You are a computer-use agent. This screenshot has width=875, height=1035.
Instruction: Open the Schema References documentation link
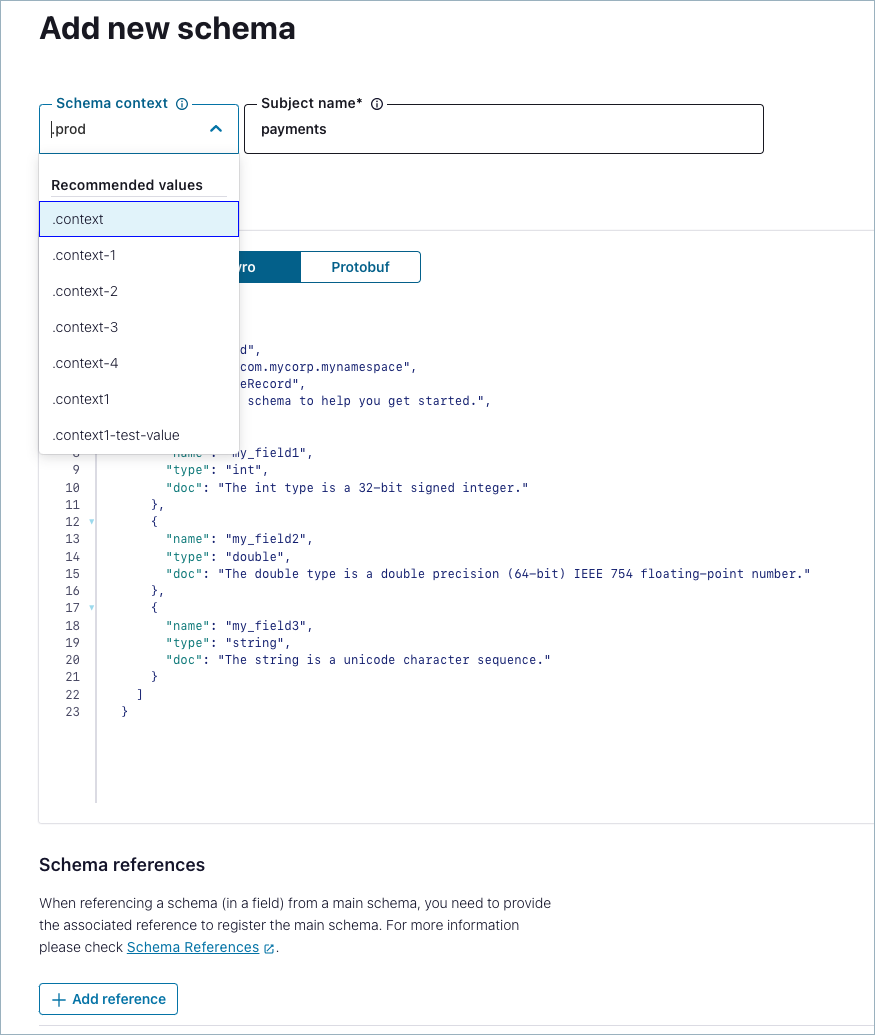(x=192, y=947)
